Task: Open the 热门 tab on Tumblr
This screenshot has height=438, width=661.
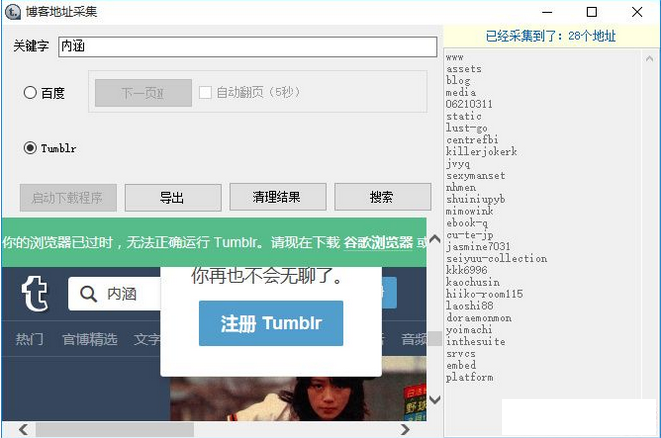Action: [29, 339]
